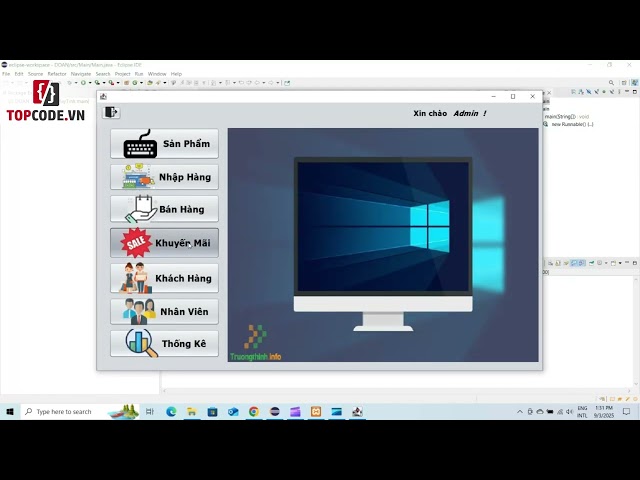Open Eclipse Help menu
The height and width of the screenshot is (480, 640).
coord(176,74)
